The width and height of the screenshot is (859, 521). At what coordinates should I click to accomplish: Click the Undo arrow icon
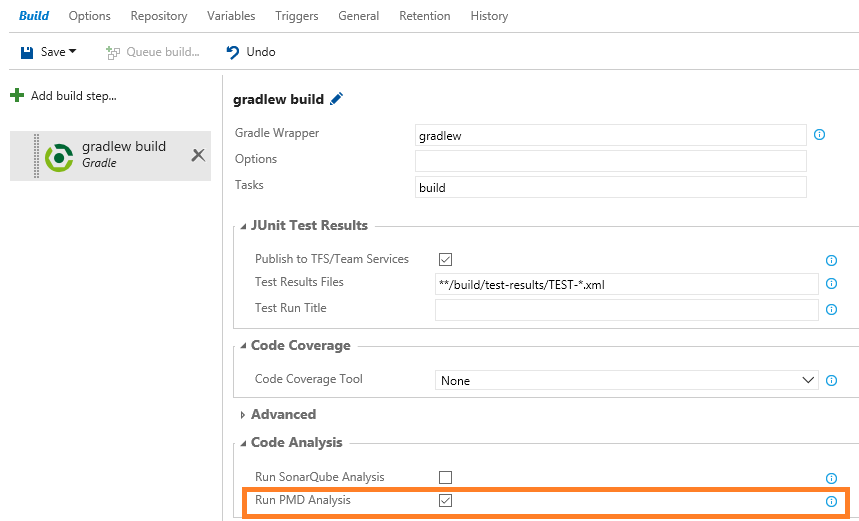[x=233, y=52]
